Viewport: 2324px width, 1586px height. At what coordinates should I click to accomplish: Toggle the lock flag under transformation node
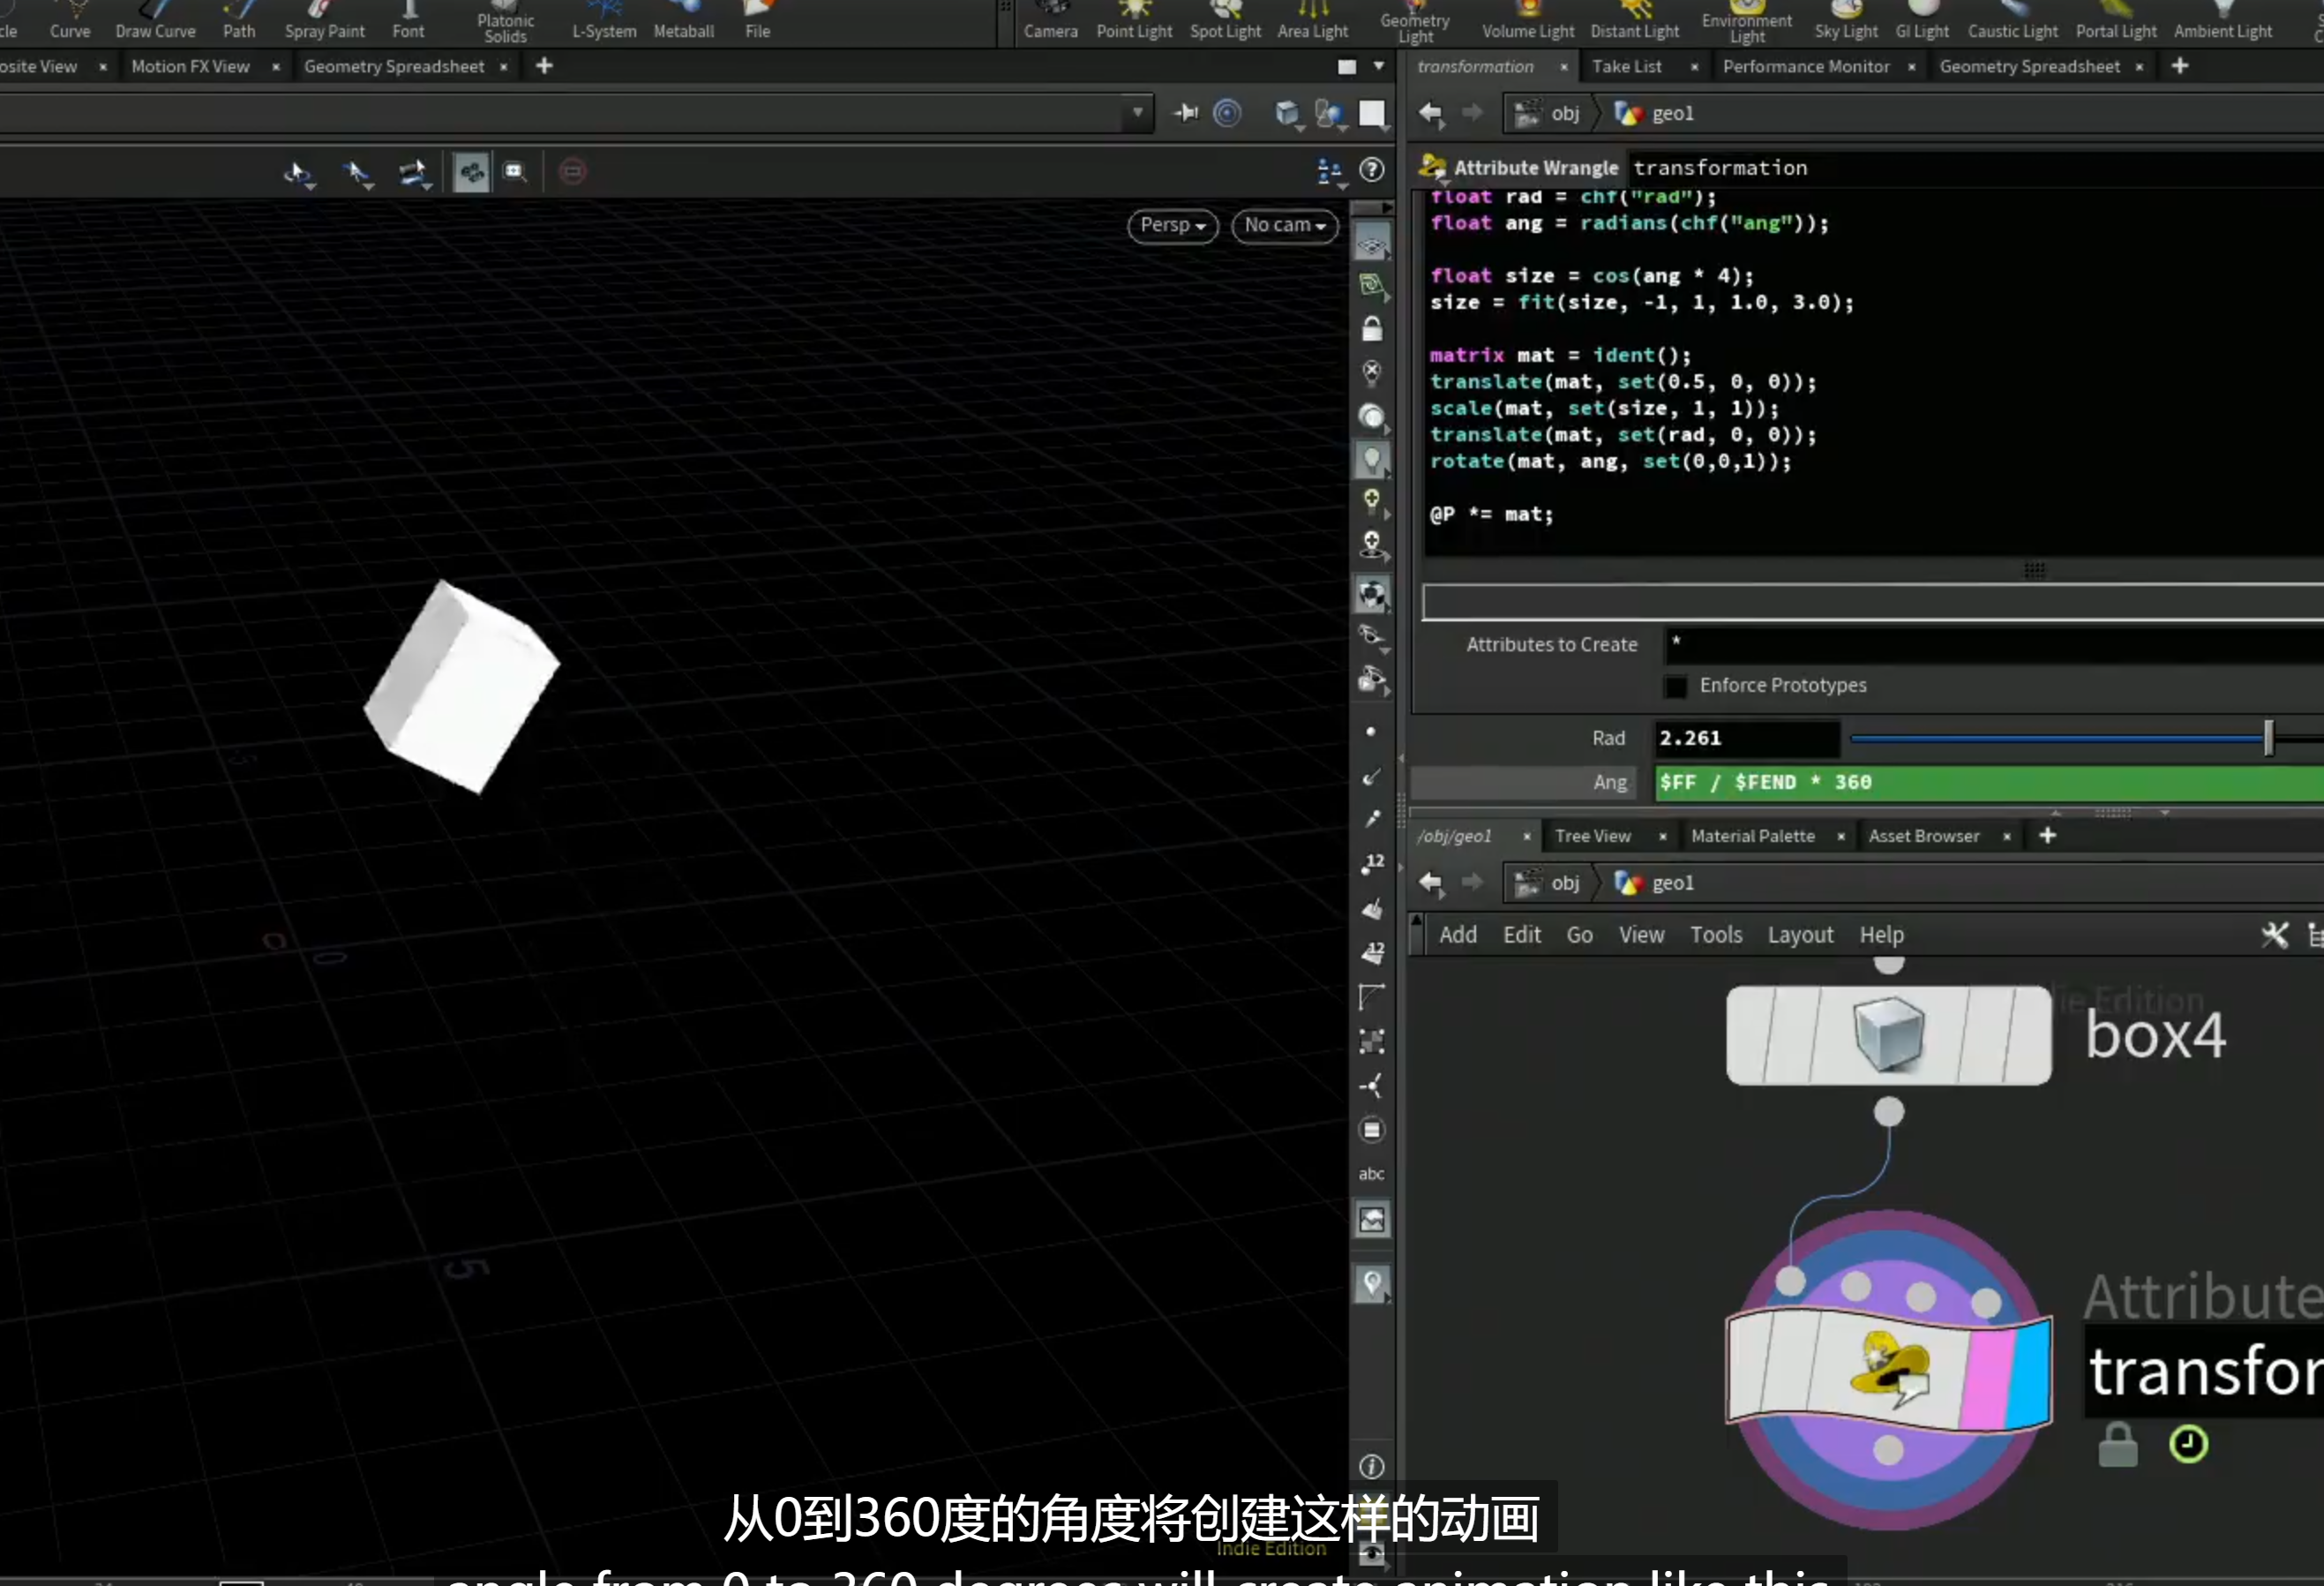coord(2117,1445)
